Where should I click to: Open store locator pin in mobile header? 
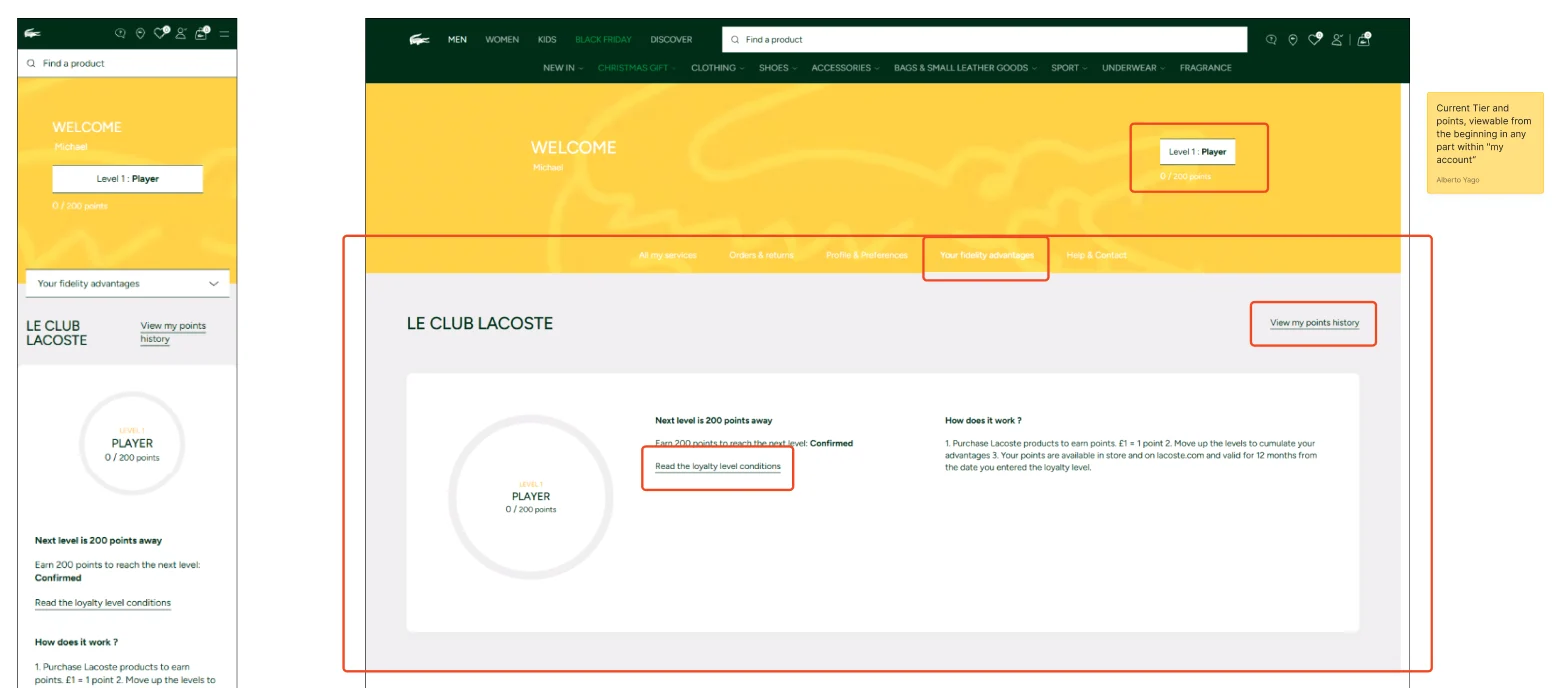click(140, 33)
